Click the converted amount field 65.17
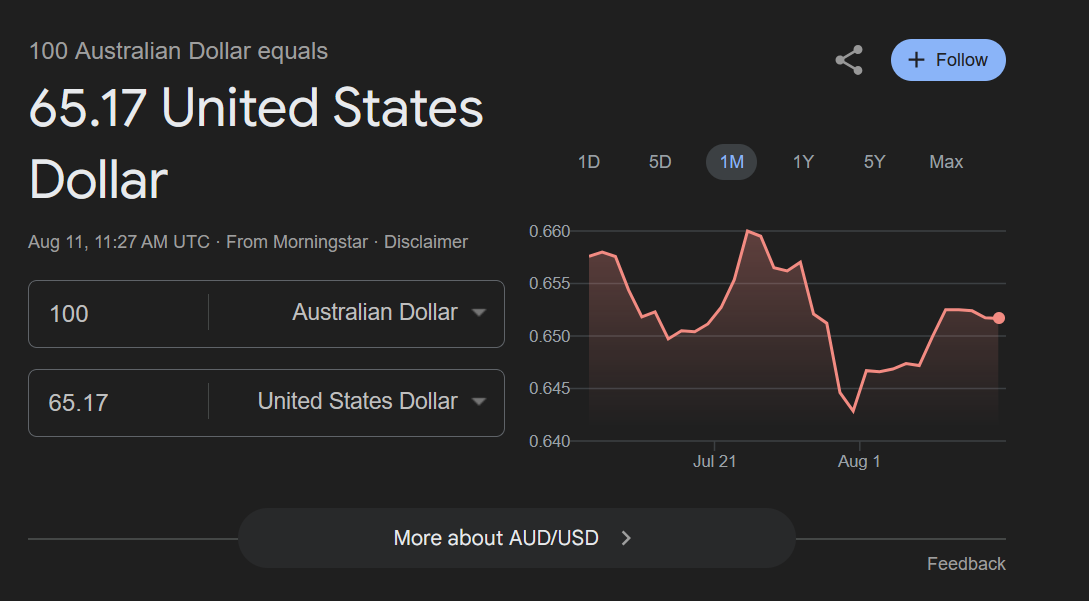This screenshot has width=1089, height=601. [118, 403]
